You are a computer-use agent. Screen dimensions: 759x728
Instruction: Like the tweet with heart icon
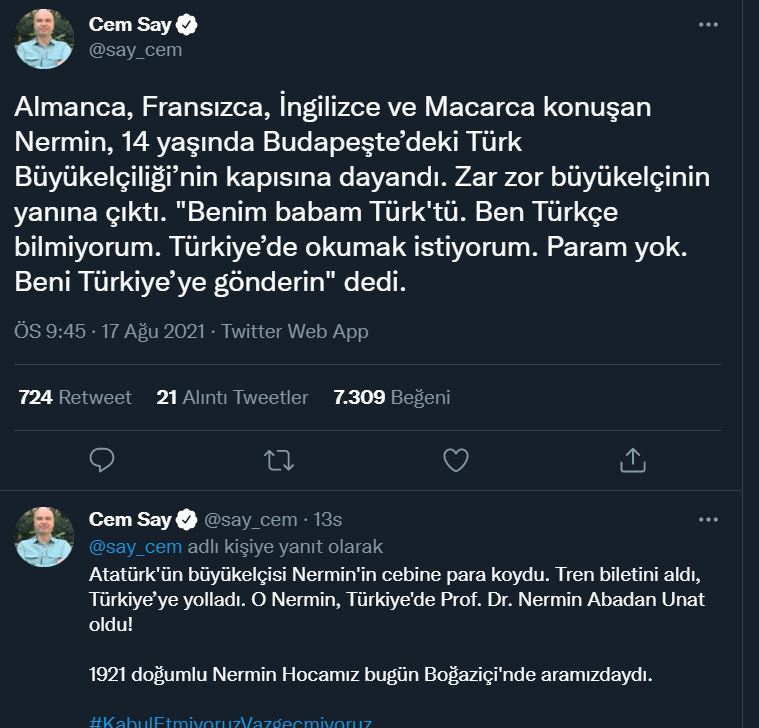click(456, 459)
